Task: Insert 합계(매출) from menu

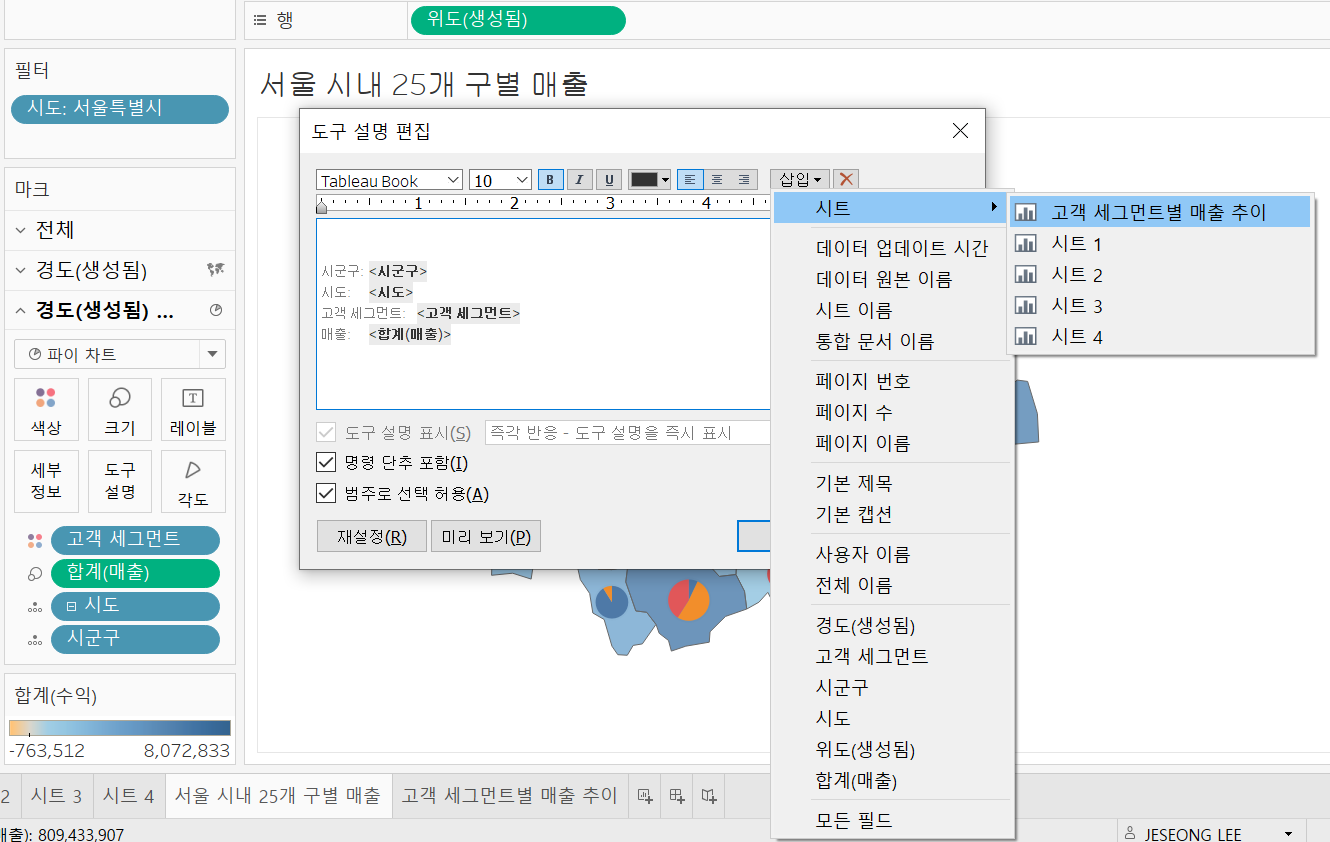Action: [856, 780]
